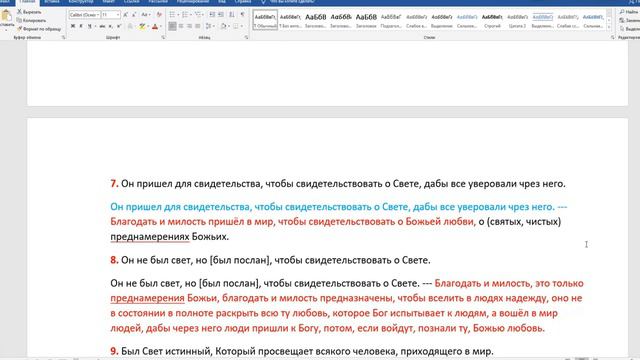Open Find (Найти) search tool
Viewport: 640px width, 360px height.
(x=629, y=12)
